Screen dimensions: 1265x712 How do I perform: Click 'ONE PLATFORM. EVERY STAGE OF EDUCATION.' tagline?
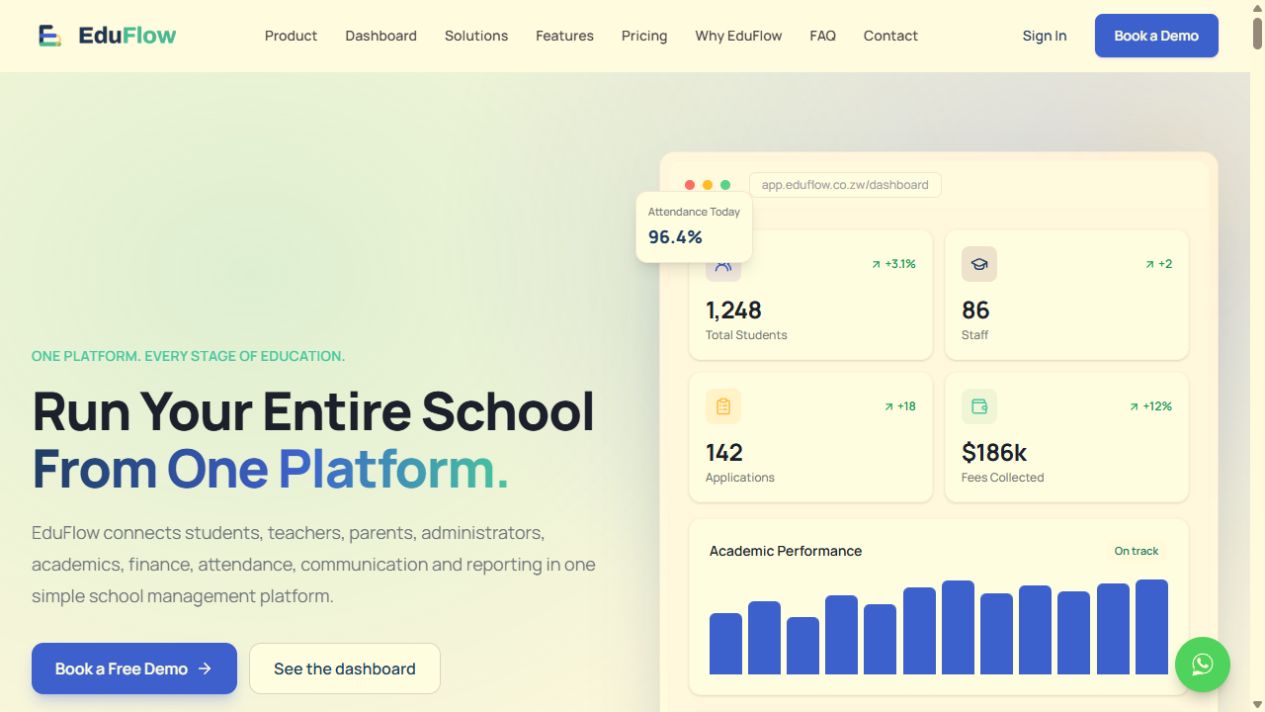pyautogui.click(x=188, y=356)
